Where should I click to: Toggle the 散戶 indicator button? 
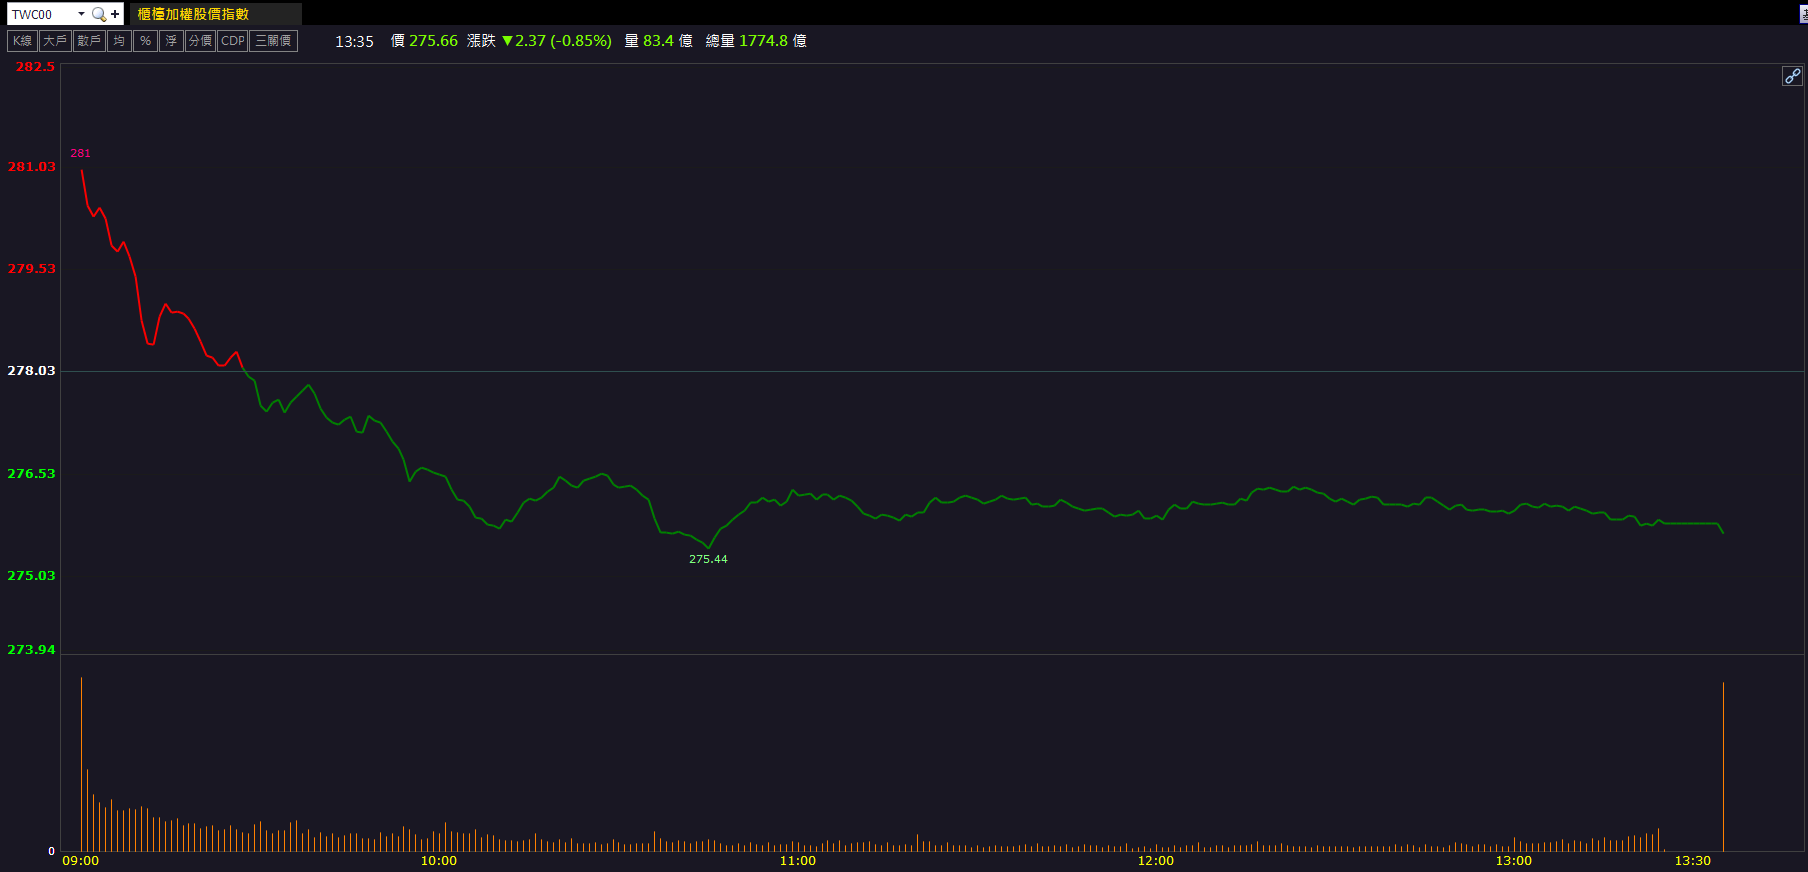89,41
